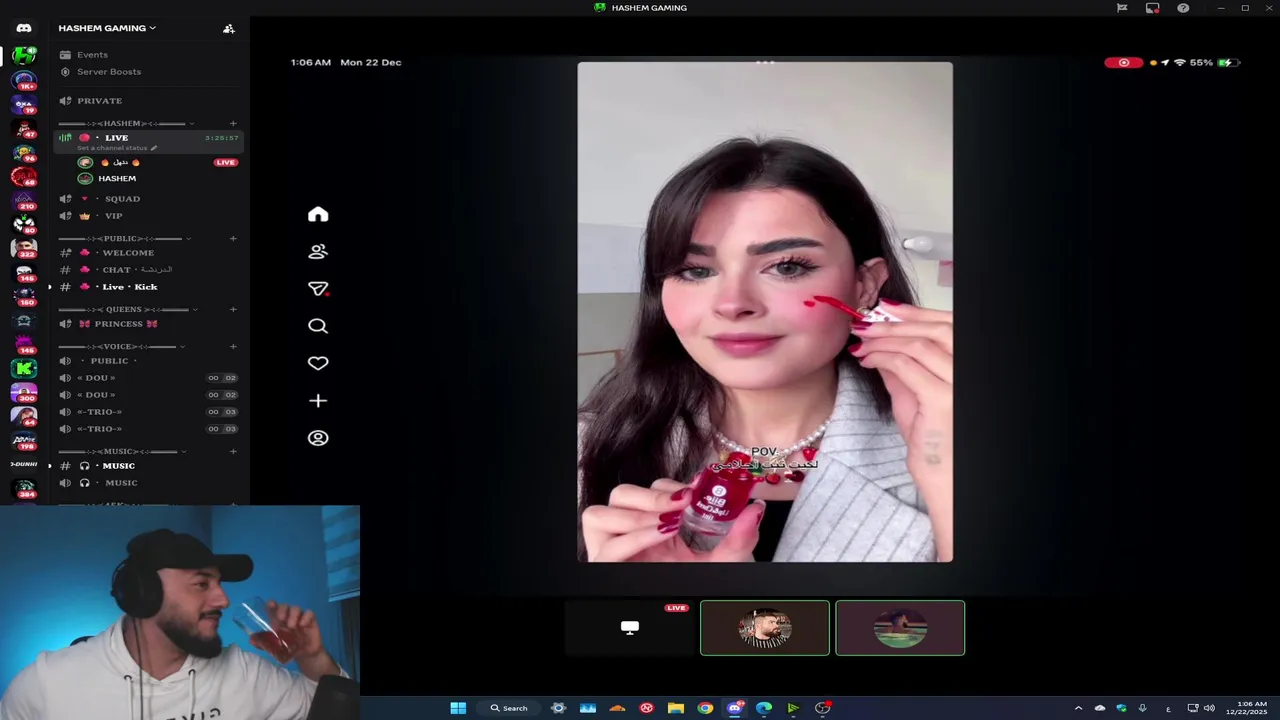
Task: Add a channel to HASHEM category
Action: pyautogui.click(x=233, y=124)
